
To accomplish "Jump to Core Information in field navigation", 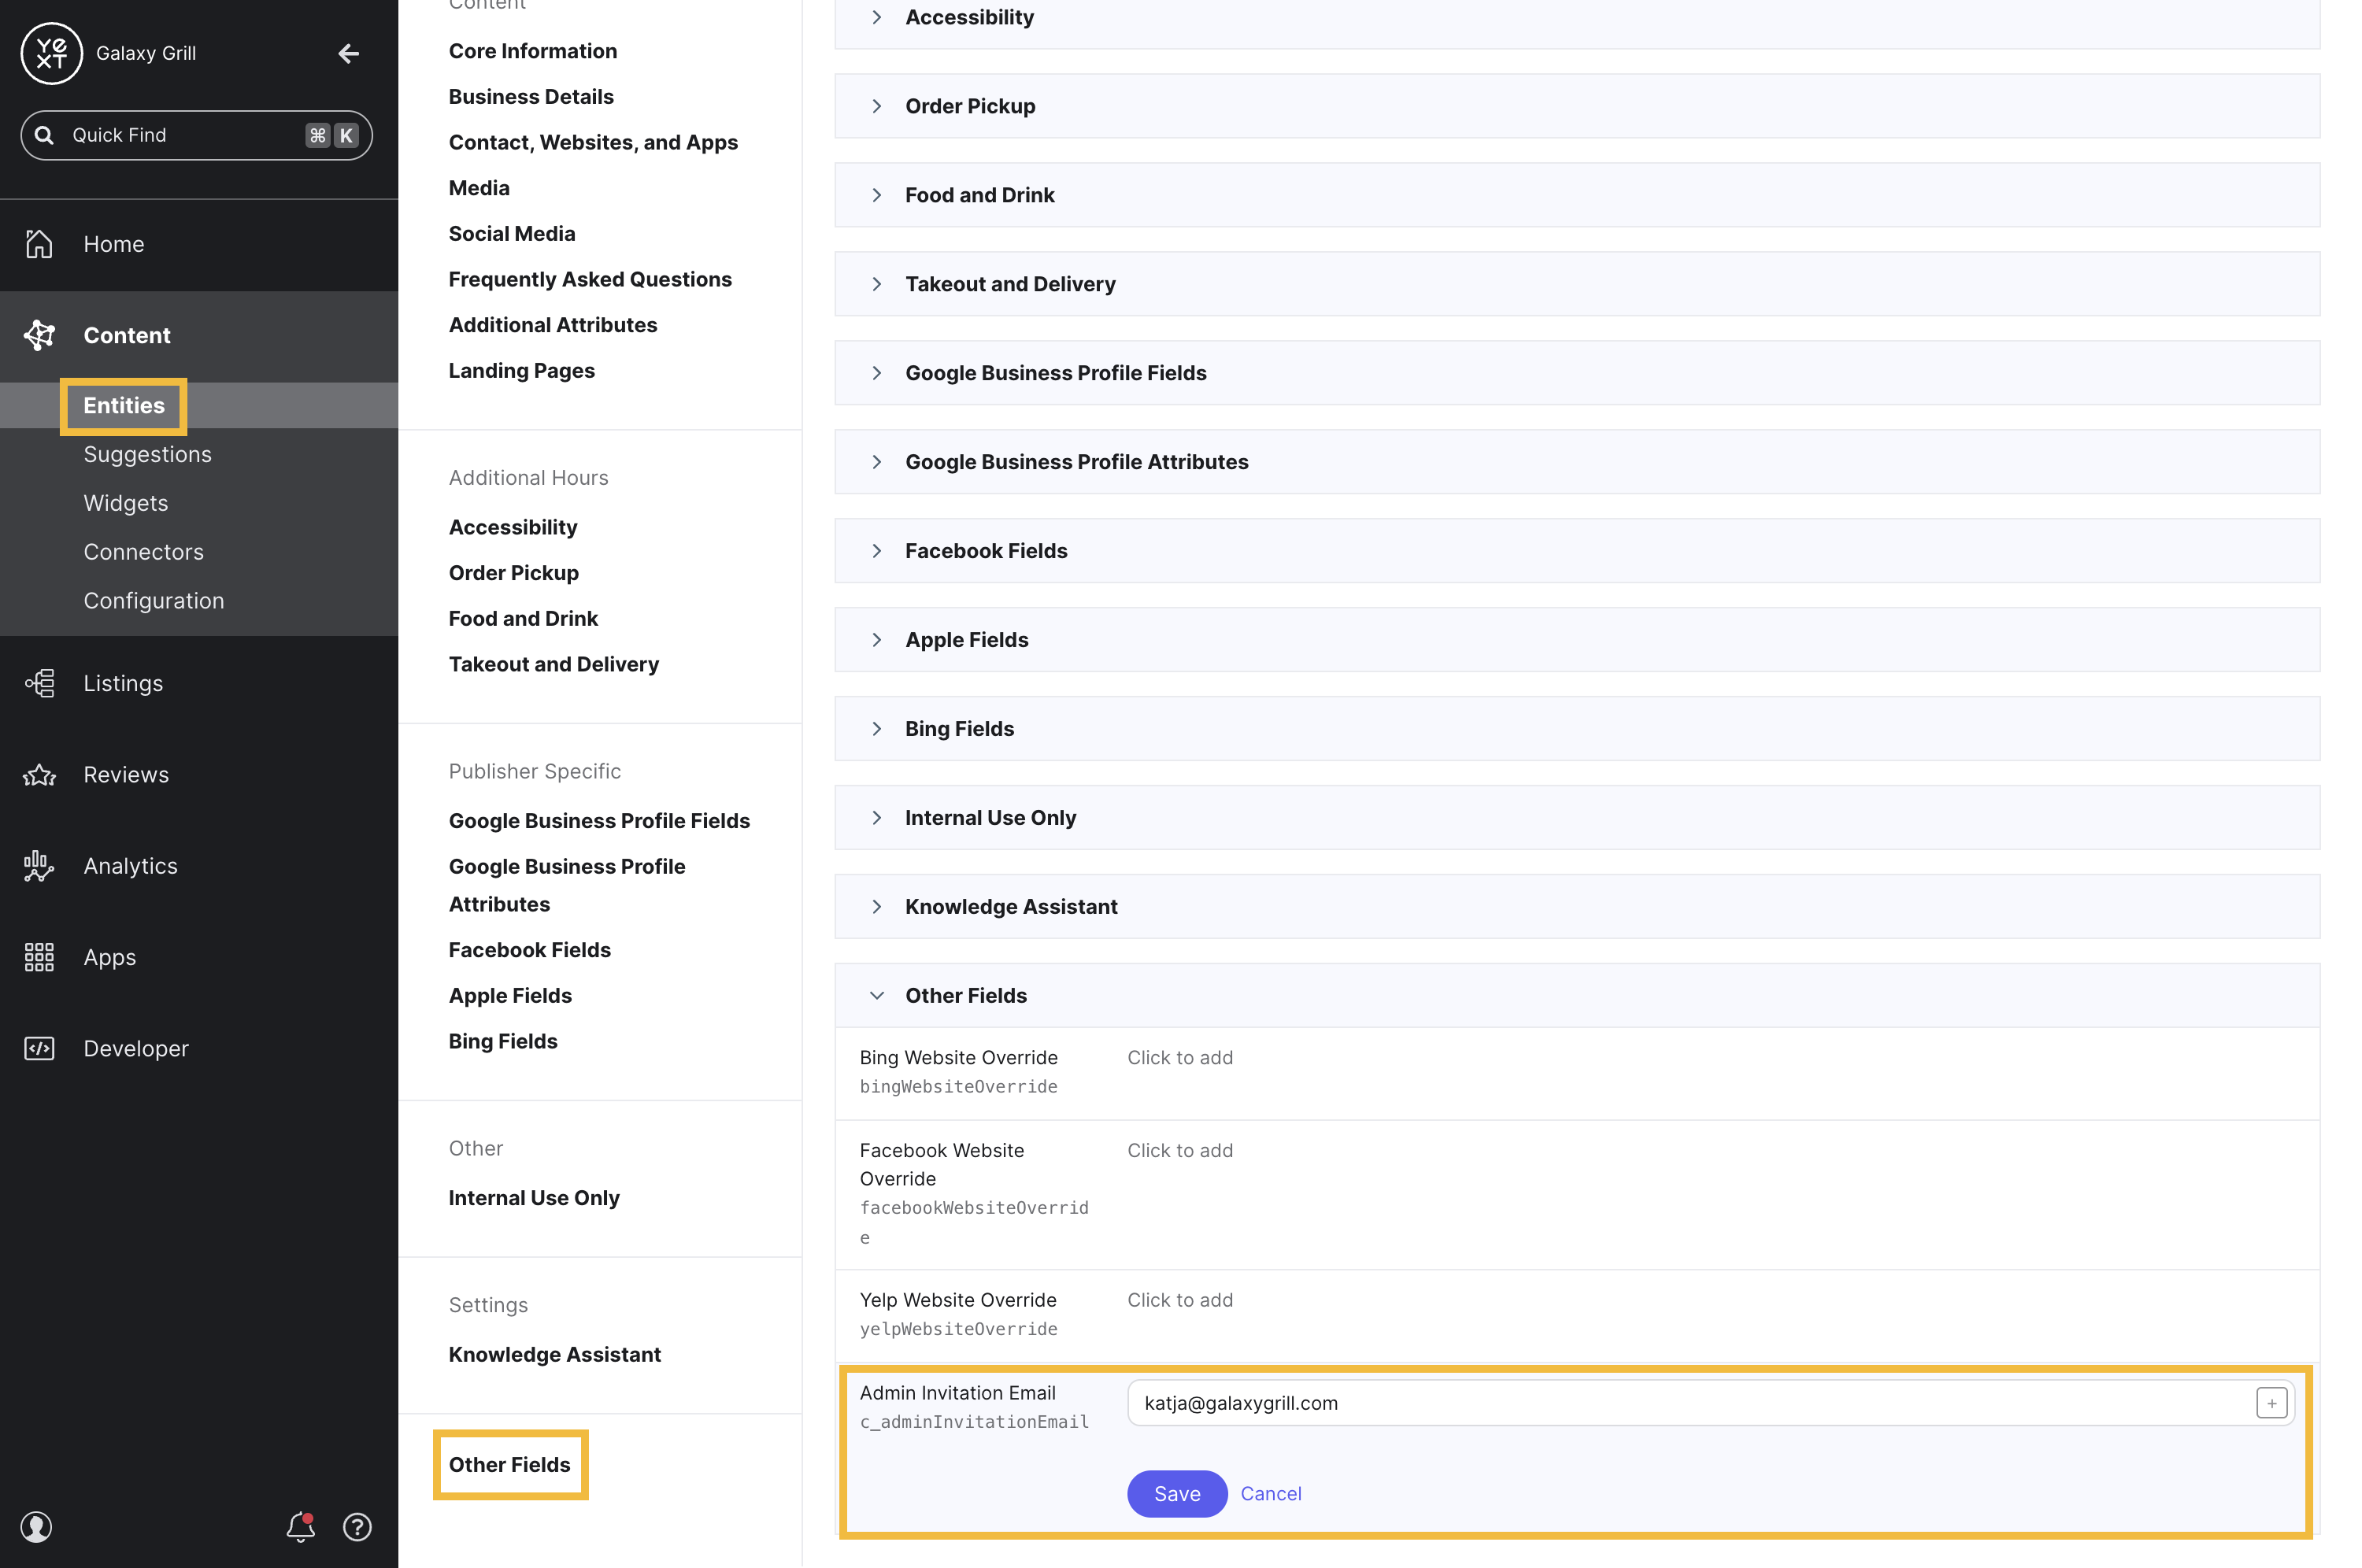I will (x=532, y=51).
